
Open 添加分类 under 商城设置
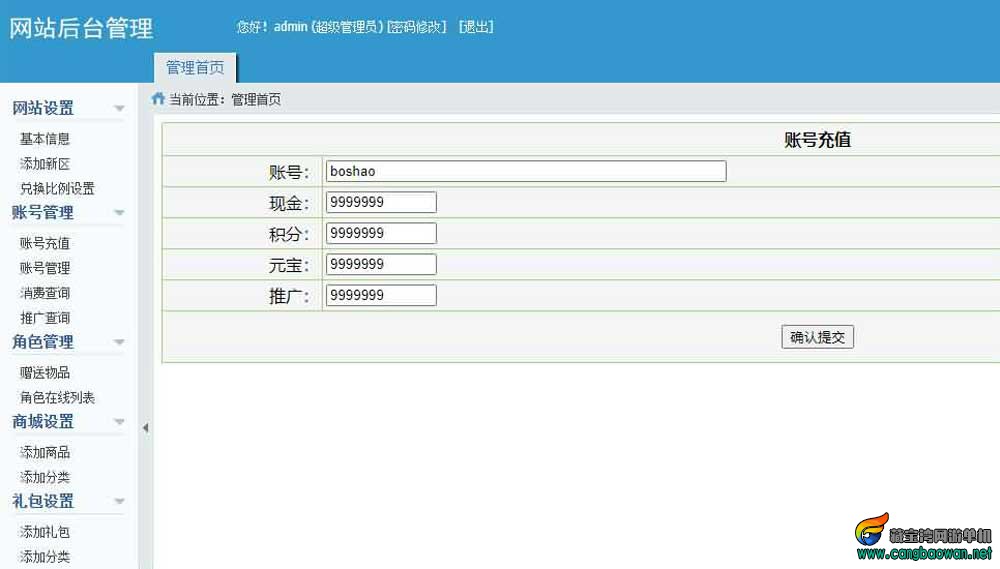pos(45,477)
